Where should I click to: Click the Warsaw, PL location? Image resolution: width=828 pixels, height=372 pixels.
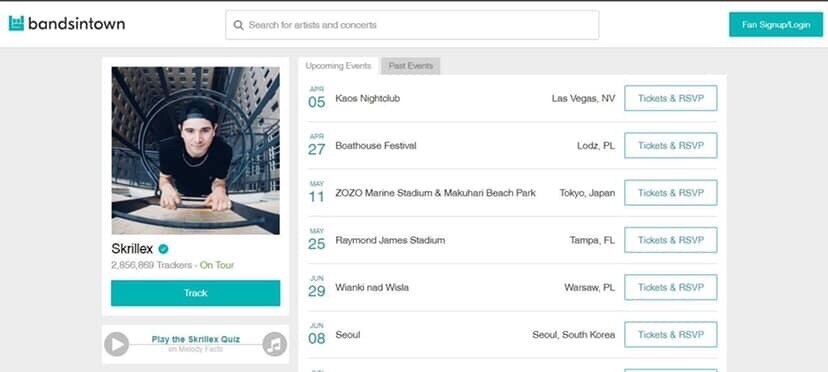click(589, 287)
